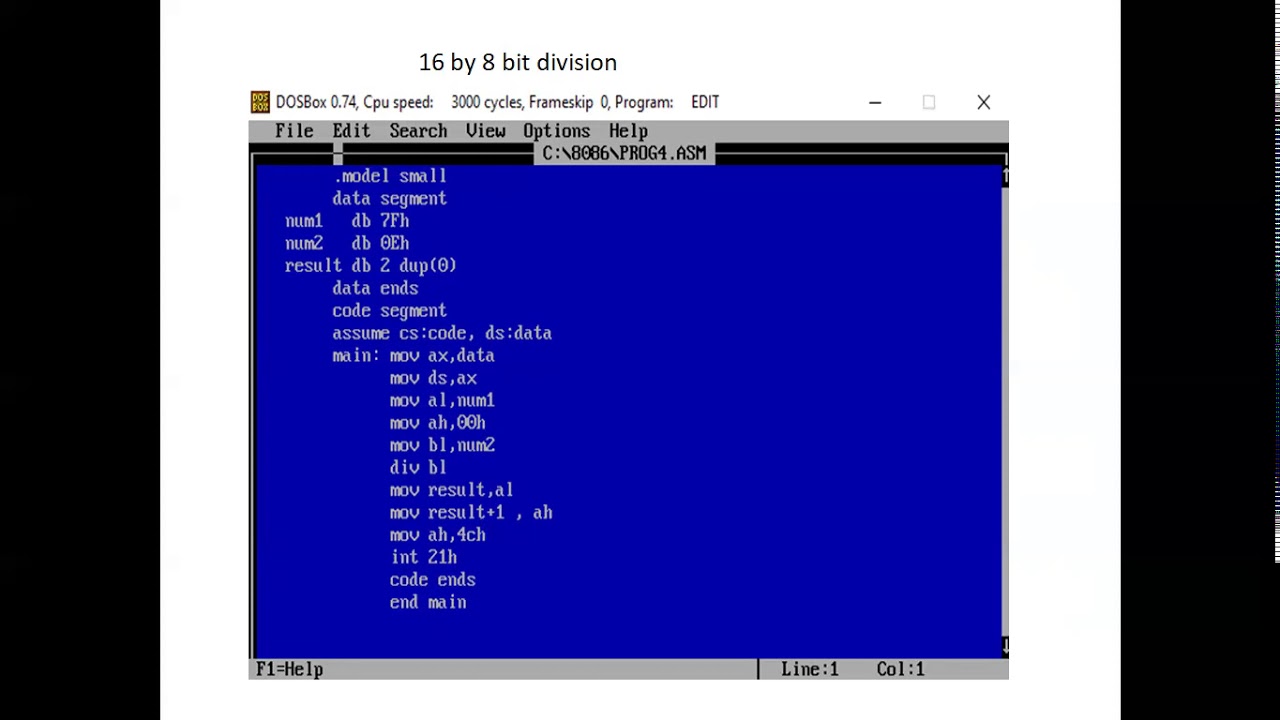Open the Help menu
Screen dimensions: 1280x720
(x=628, y=131)
